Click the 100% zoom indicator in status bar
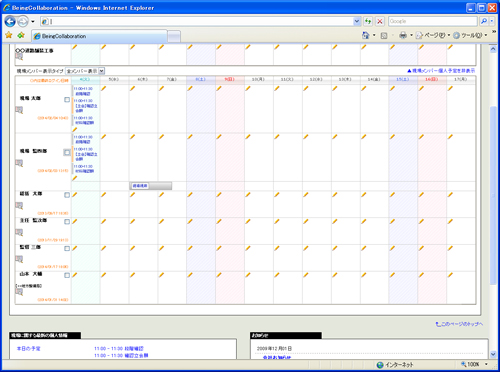Screen dimensions: 500x372 (470, 364)
